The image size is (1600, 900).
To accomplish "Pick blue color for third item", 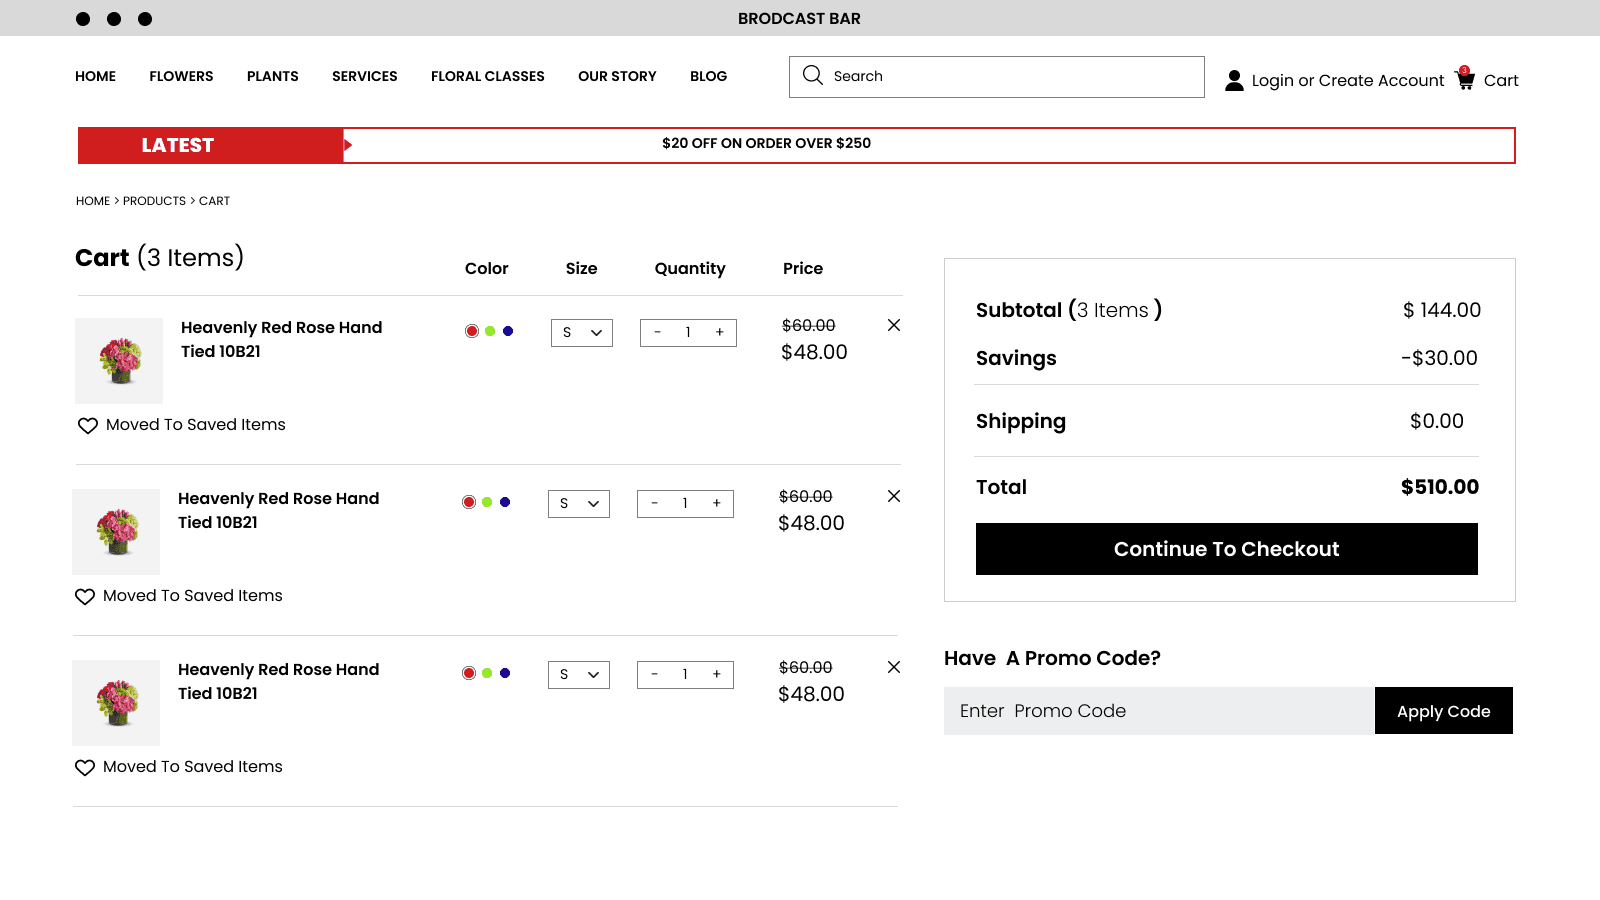I will (x=505, y=673).
